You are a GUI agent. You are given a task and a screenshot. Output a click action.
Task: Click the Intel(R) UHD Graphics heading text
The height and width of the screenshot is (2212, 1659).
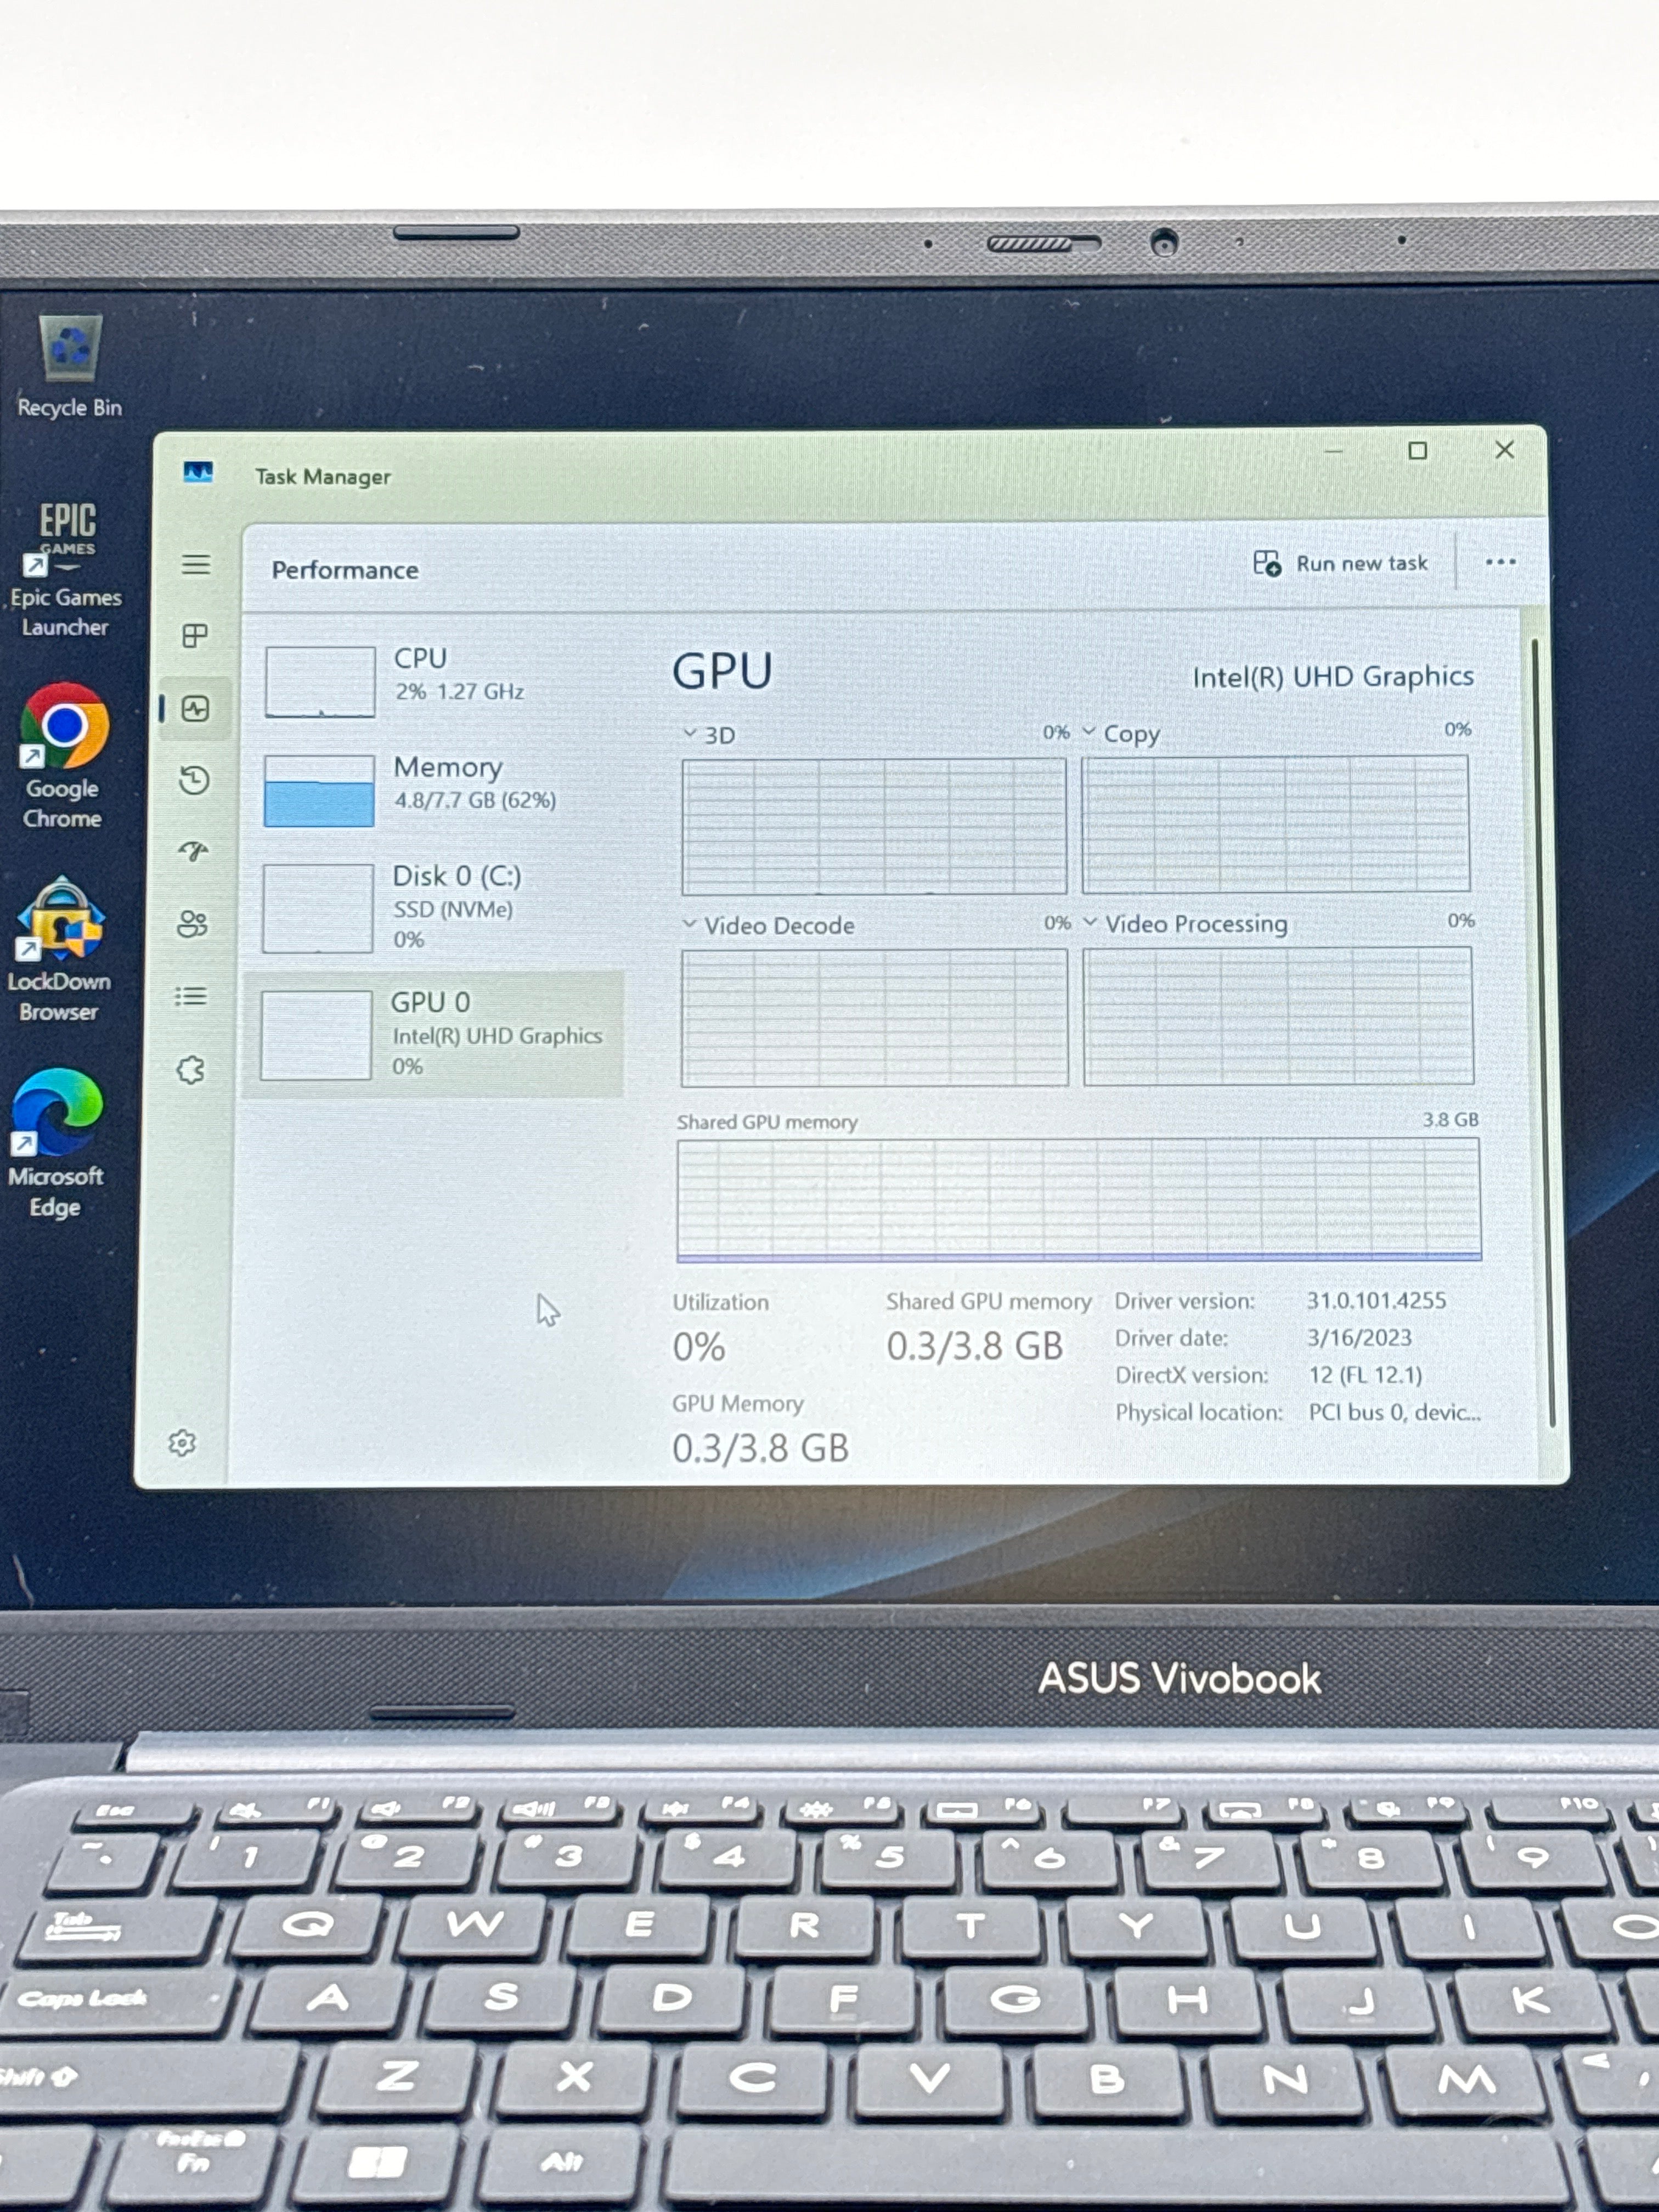1332,677
